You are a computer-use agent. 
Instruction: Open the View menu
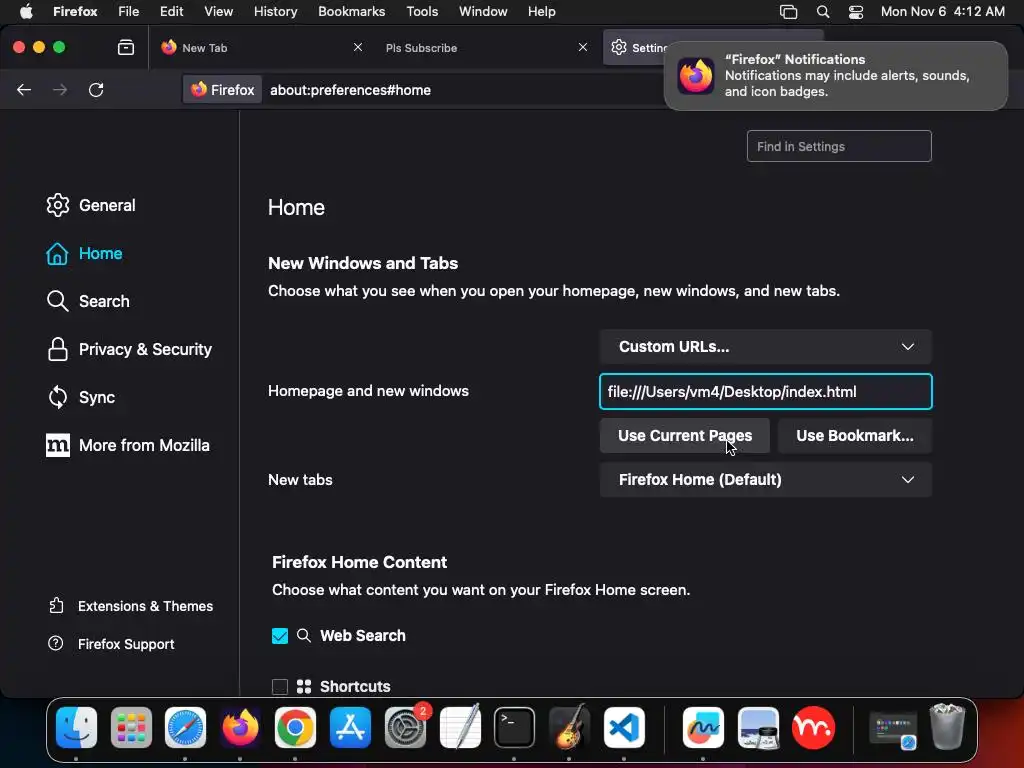[x=219, y=12]
